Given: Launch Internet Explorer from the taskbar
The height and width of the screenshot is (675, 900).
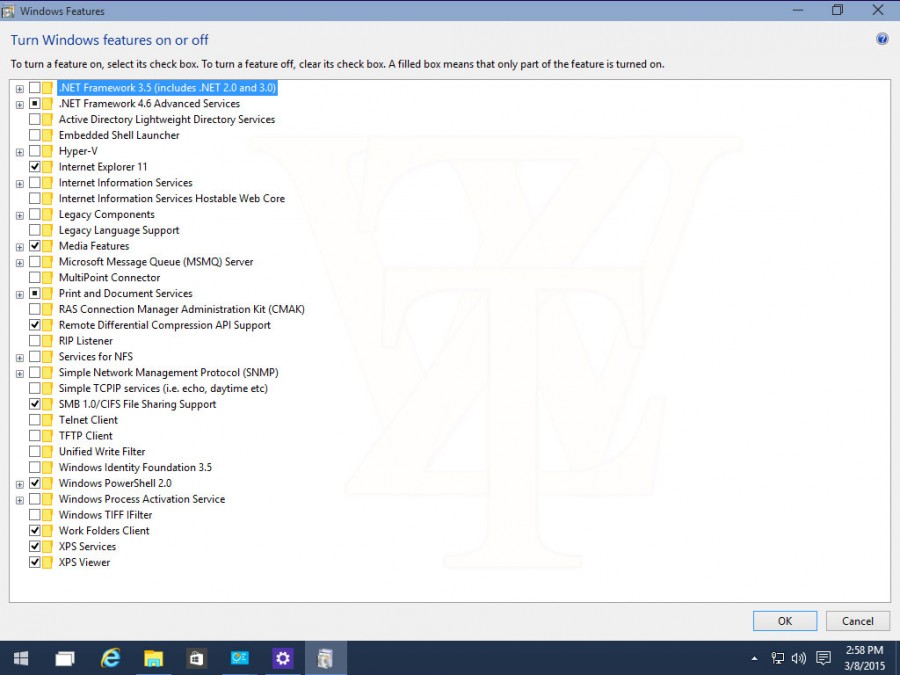Looking at the screenshot, I should (x=109, y=658).
